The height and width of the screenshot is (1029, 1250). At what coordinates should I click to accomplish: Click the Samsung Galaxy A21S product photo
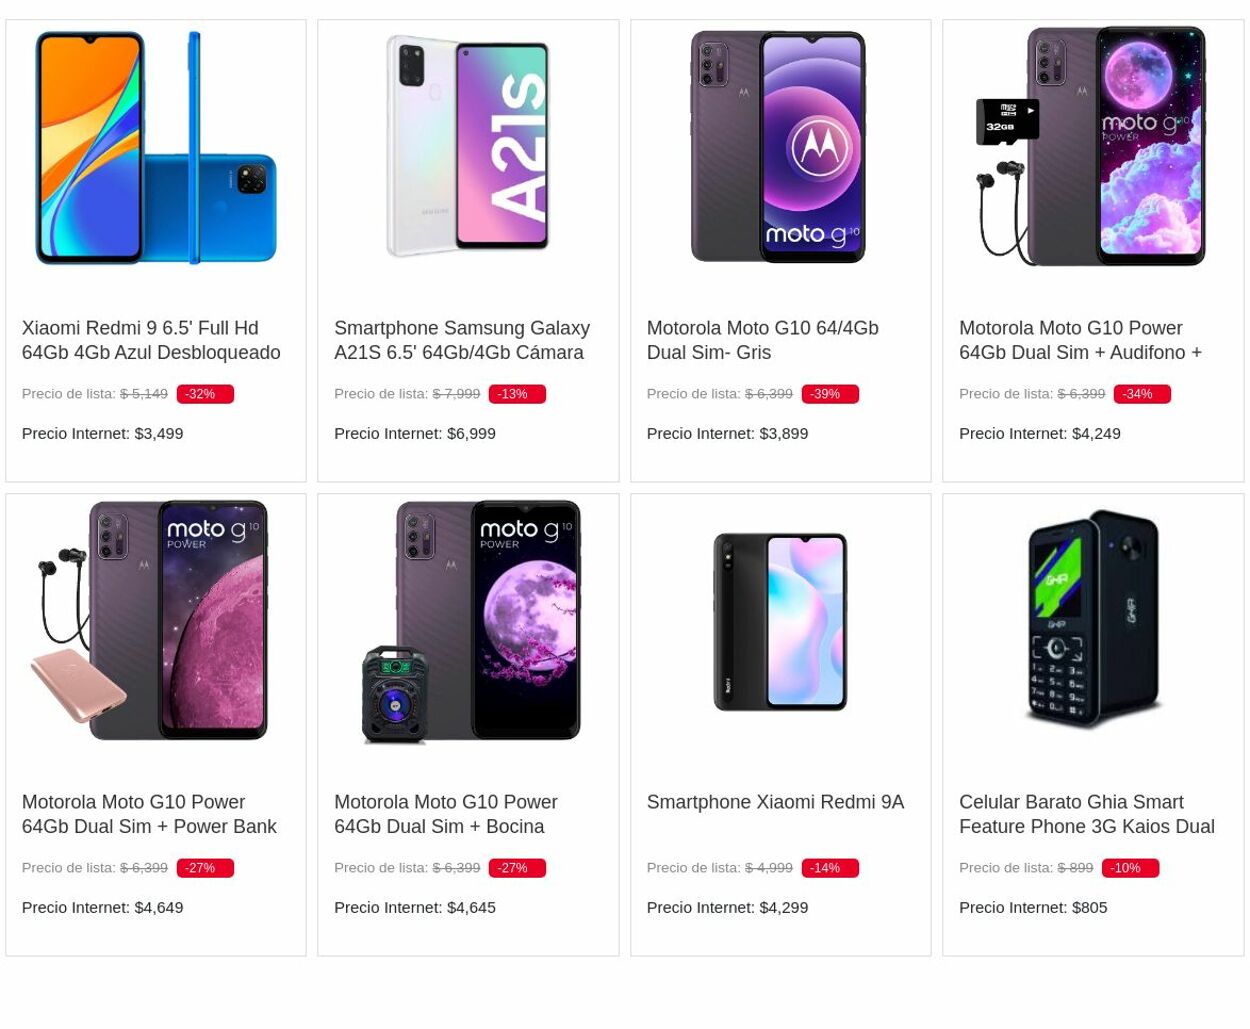(468, 146)
